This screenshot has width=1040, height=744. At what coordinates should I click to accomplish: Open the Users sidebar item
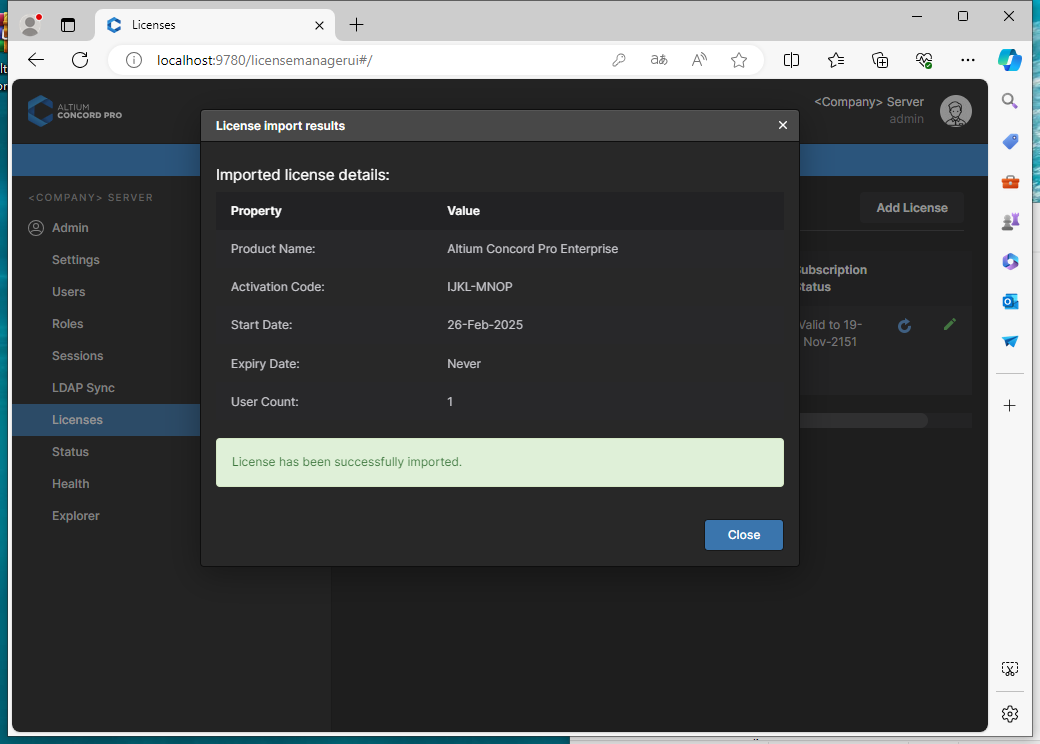tap(69, 292)
